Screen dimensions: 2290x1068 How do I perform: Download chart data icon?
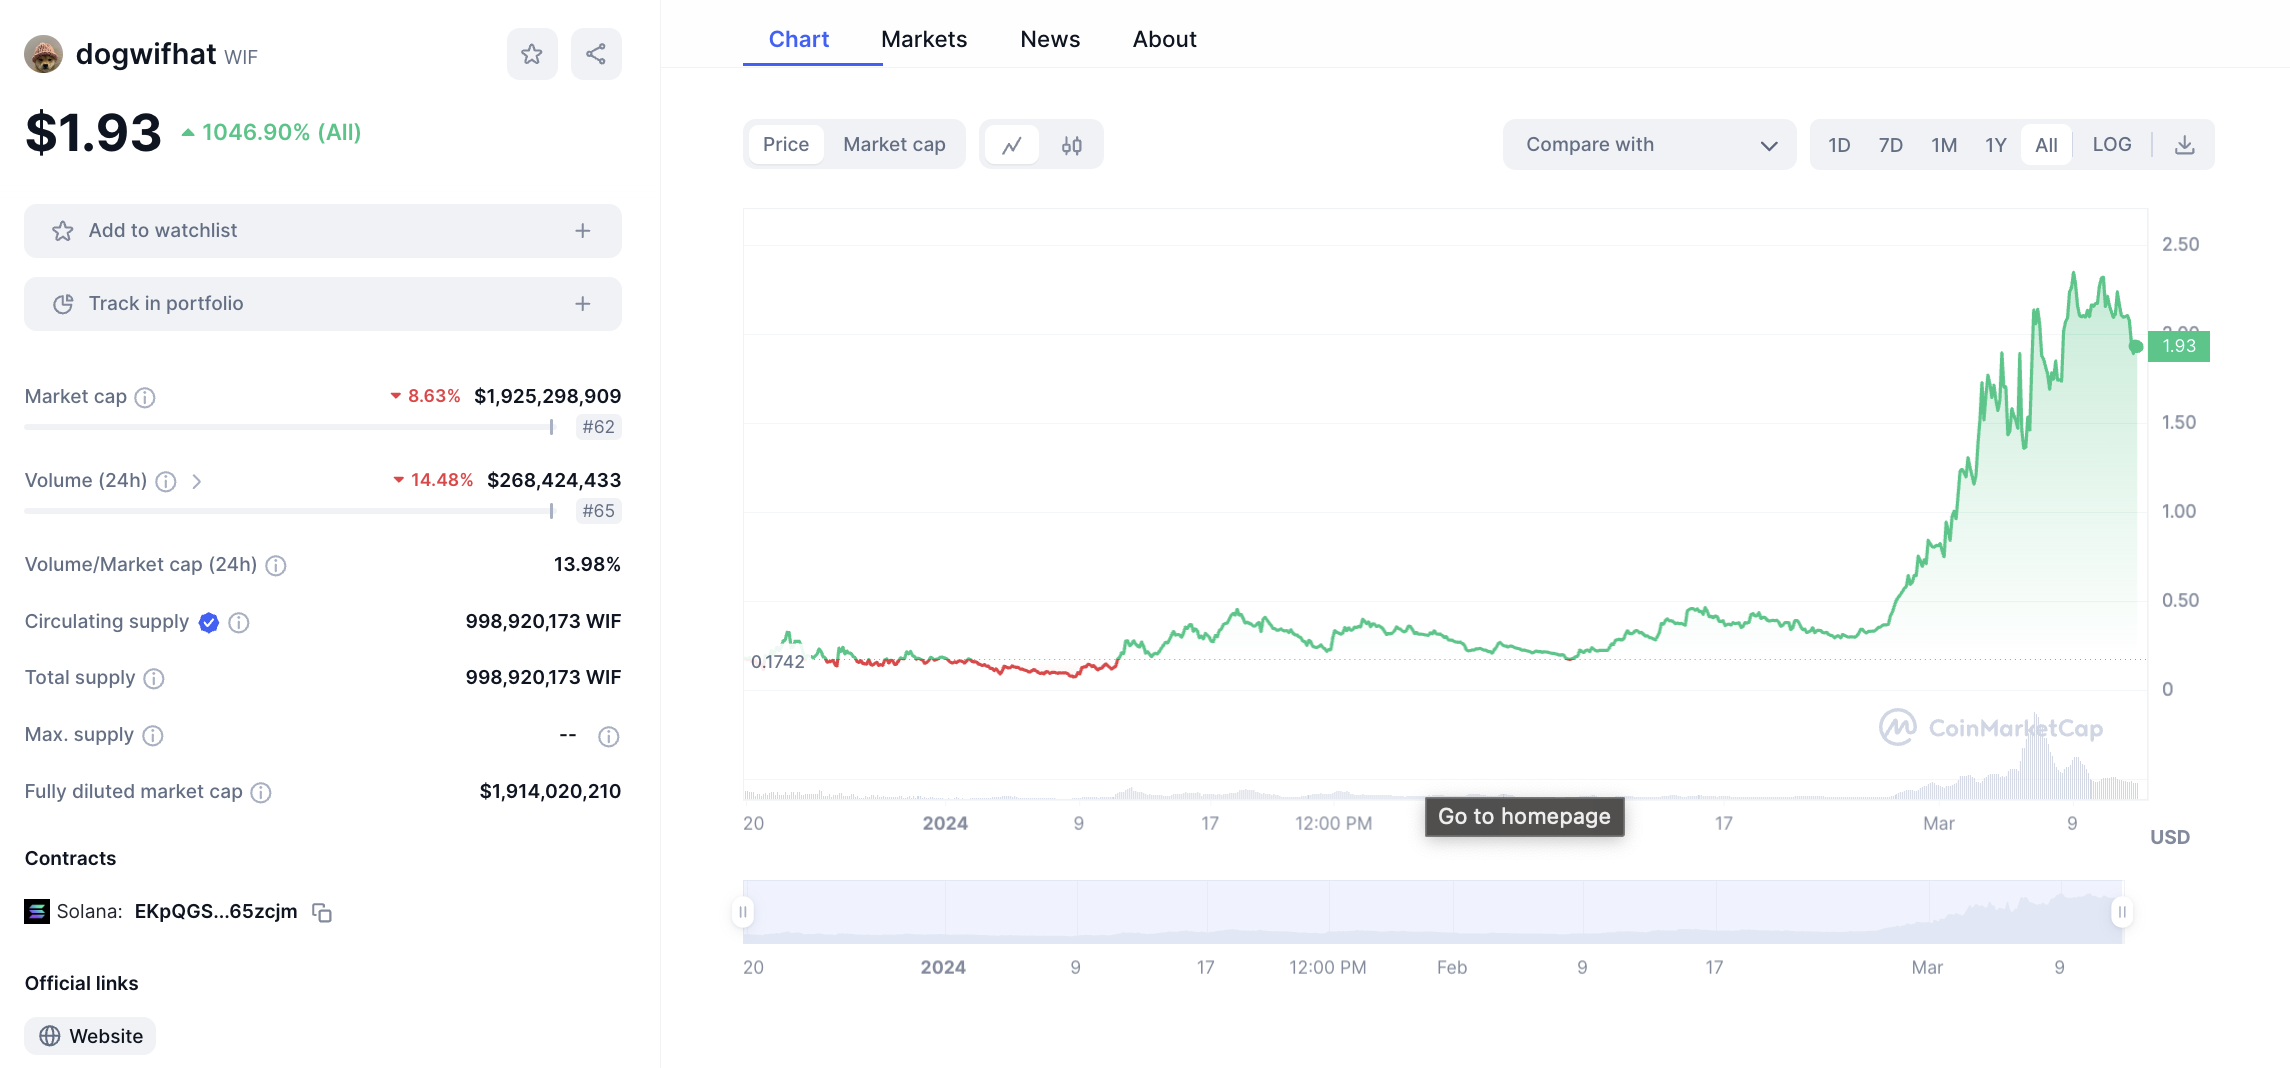[x=2185, y=145]
